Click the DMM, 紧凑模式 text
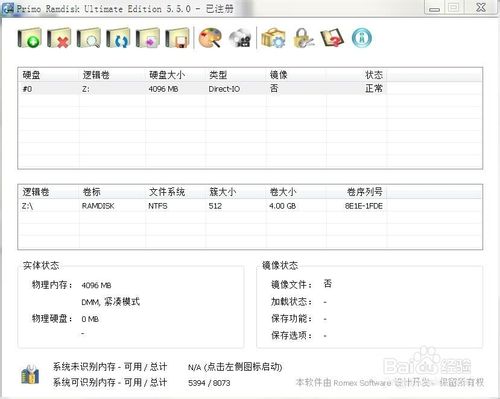 [111, 302]
